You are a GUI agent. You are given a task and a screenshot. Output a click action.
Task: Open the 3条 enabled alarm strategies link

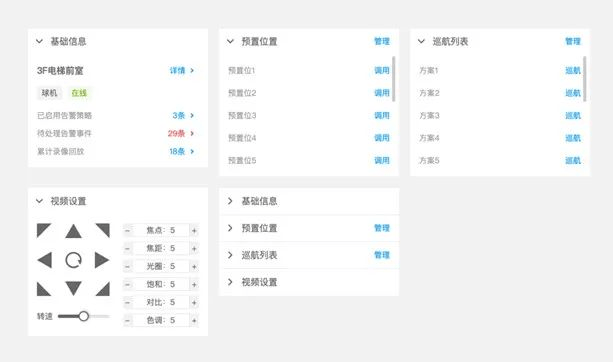tap(183, 115)
